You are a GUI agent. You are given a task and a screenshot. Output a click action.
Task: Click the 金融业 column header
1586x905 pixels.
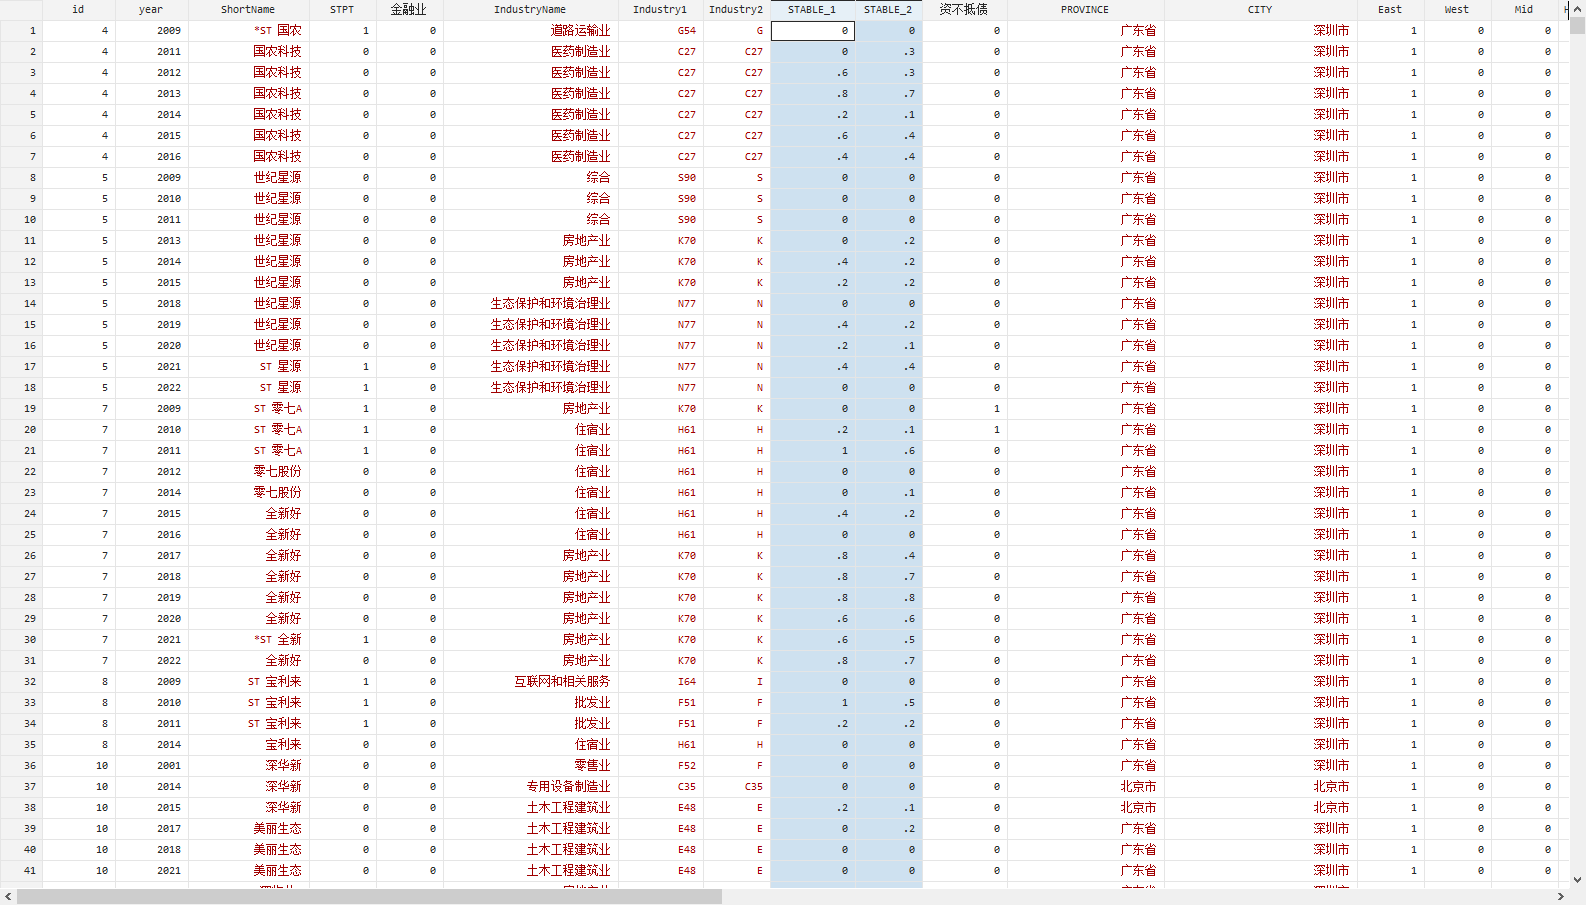pos(409,10)
